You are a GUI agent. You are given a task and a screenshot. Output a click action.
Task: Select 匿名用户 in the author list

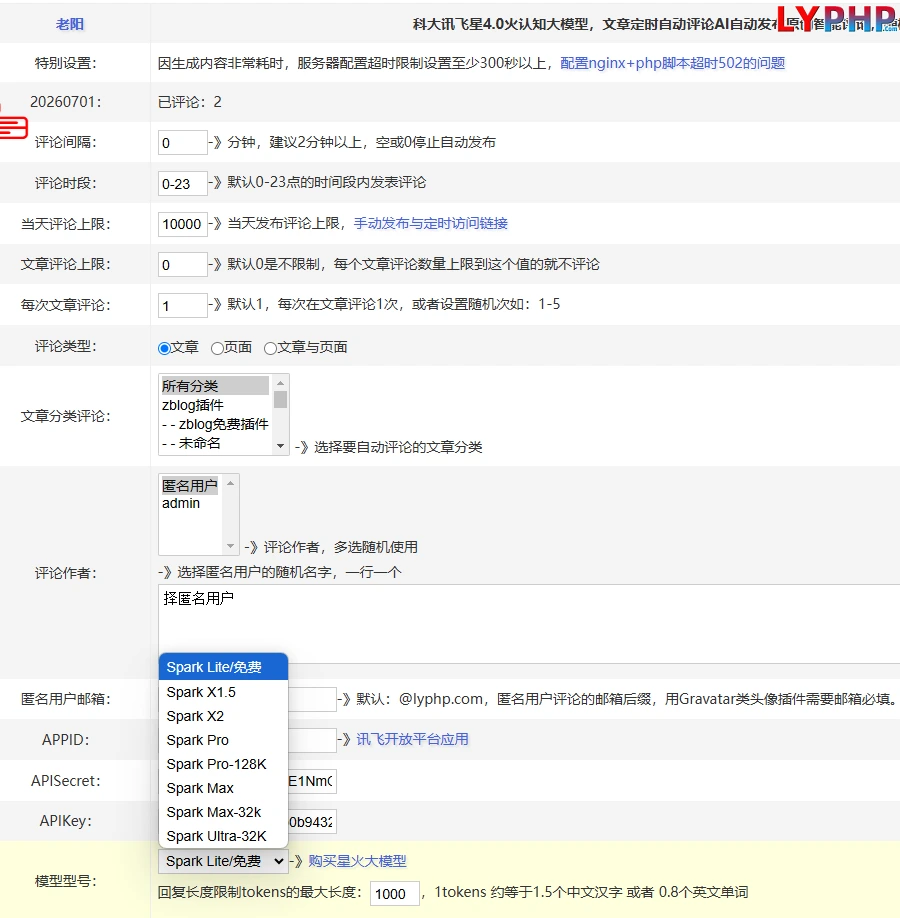click(190, 485)
